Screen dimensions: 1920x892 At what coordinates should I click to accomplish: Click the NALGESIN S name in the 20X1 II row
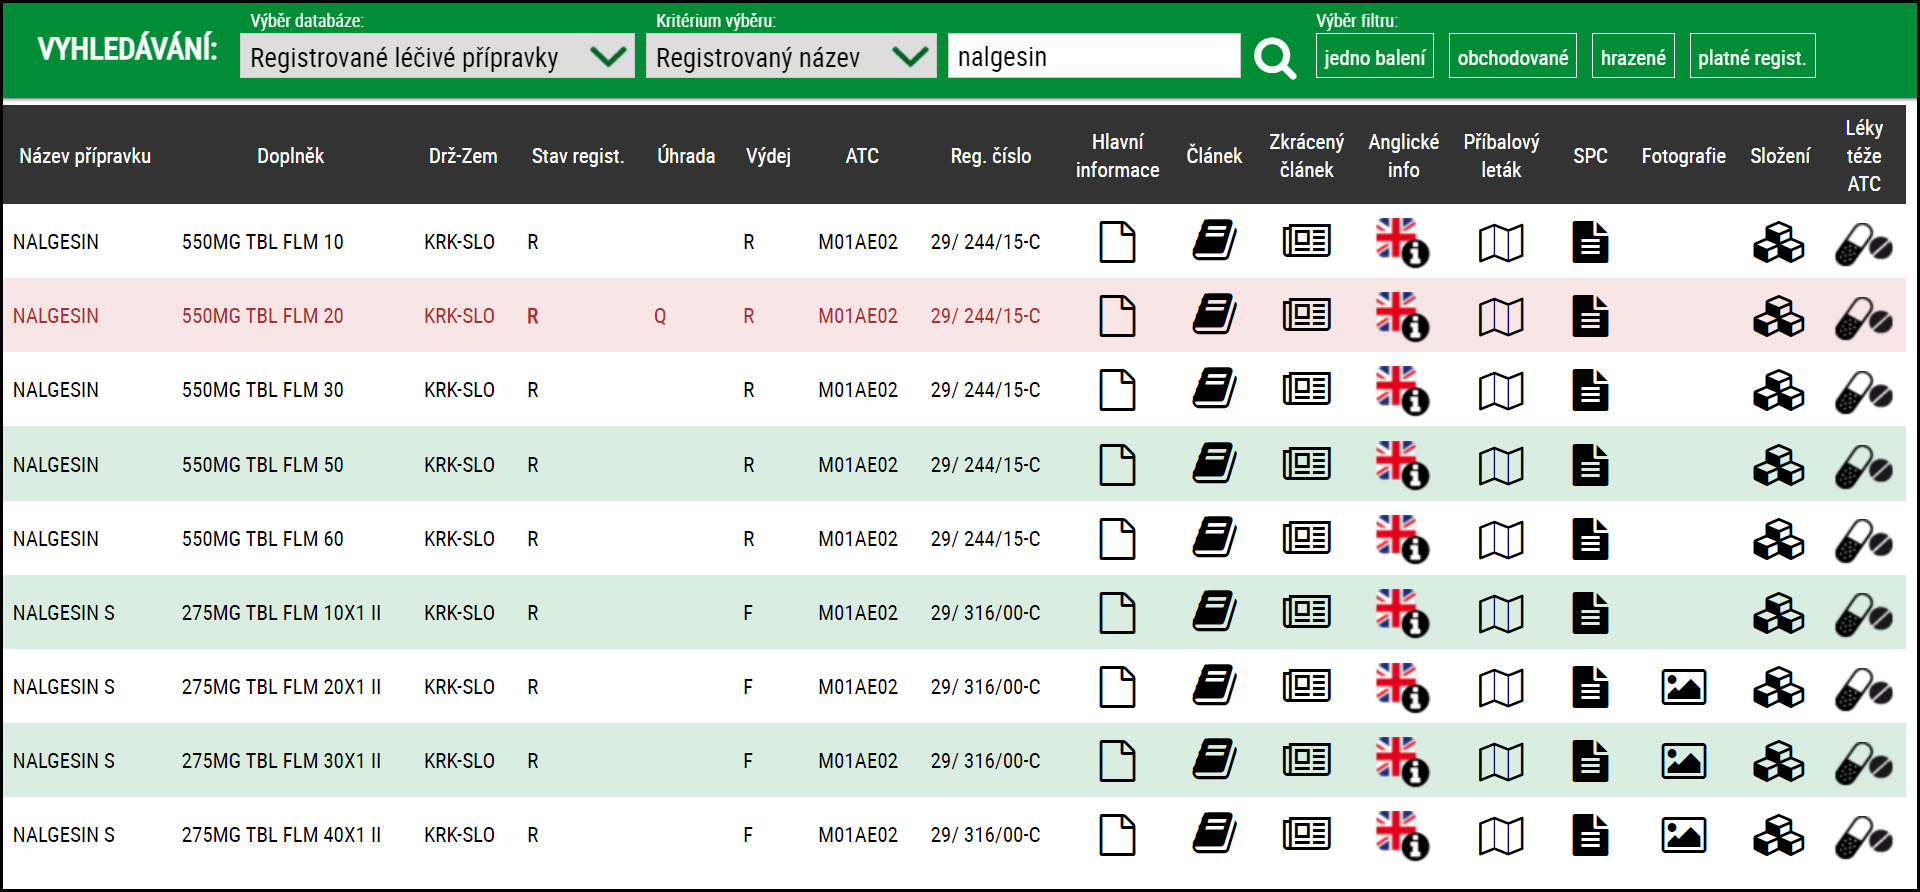pyautogui.click(x=64, y=687)
